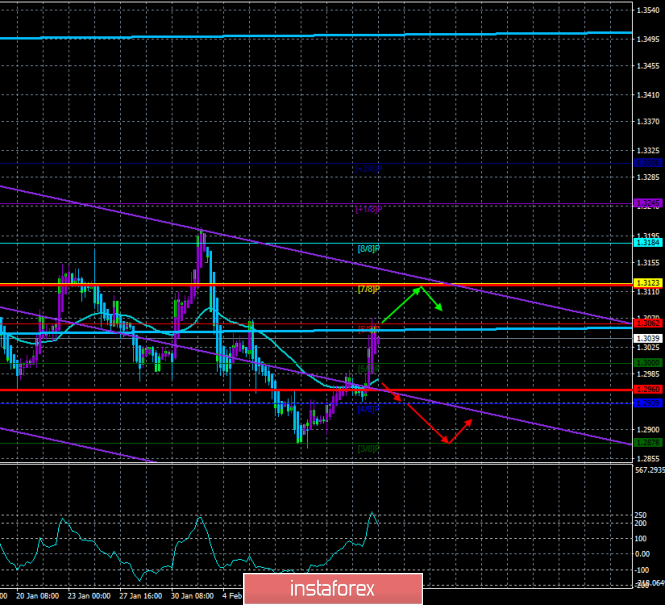Viewport: 665px width, 605px height.
Task: Click the 1.2985 price axis label
Action: (648, 374)
